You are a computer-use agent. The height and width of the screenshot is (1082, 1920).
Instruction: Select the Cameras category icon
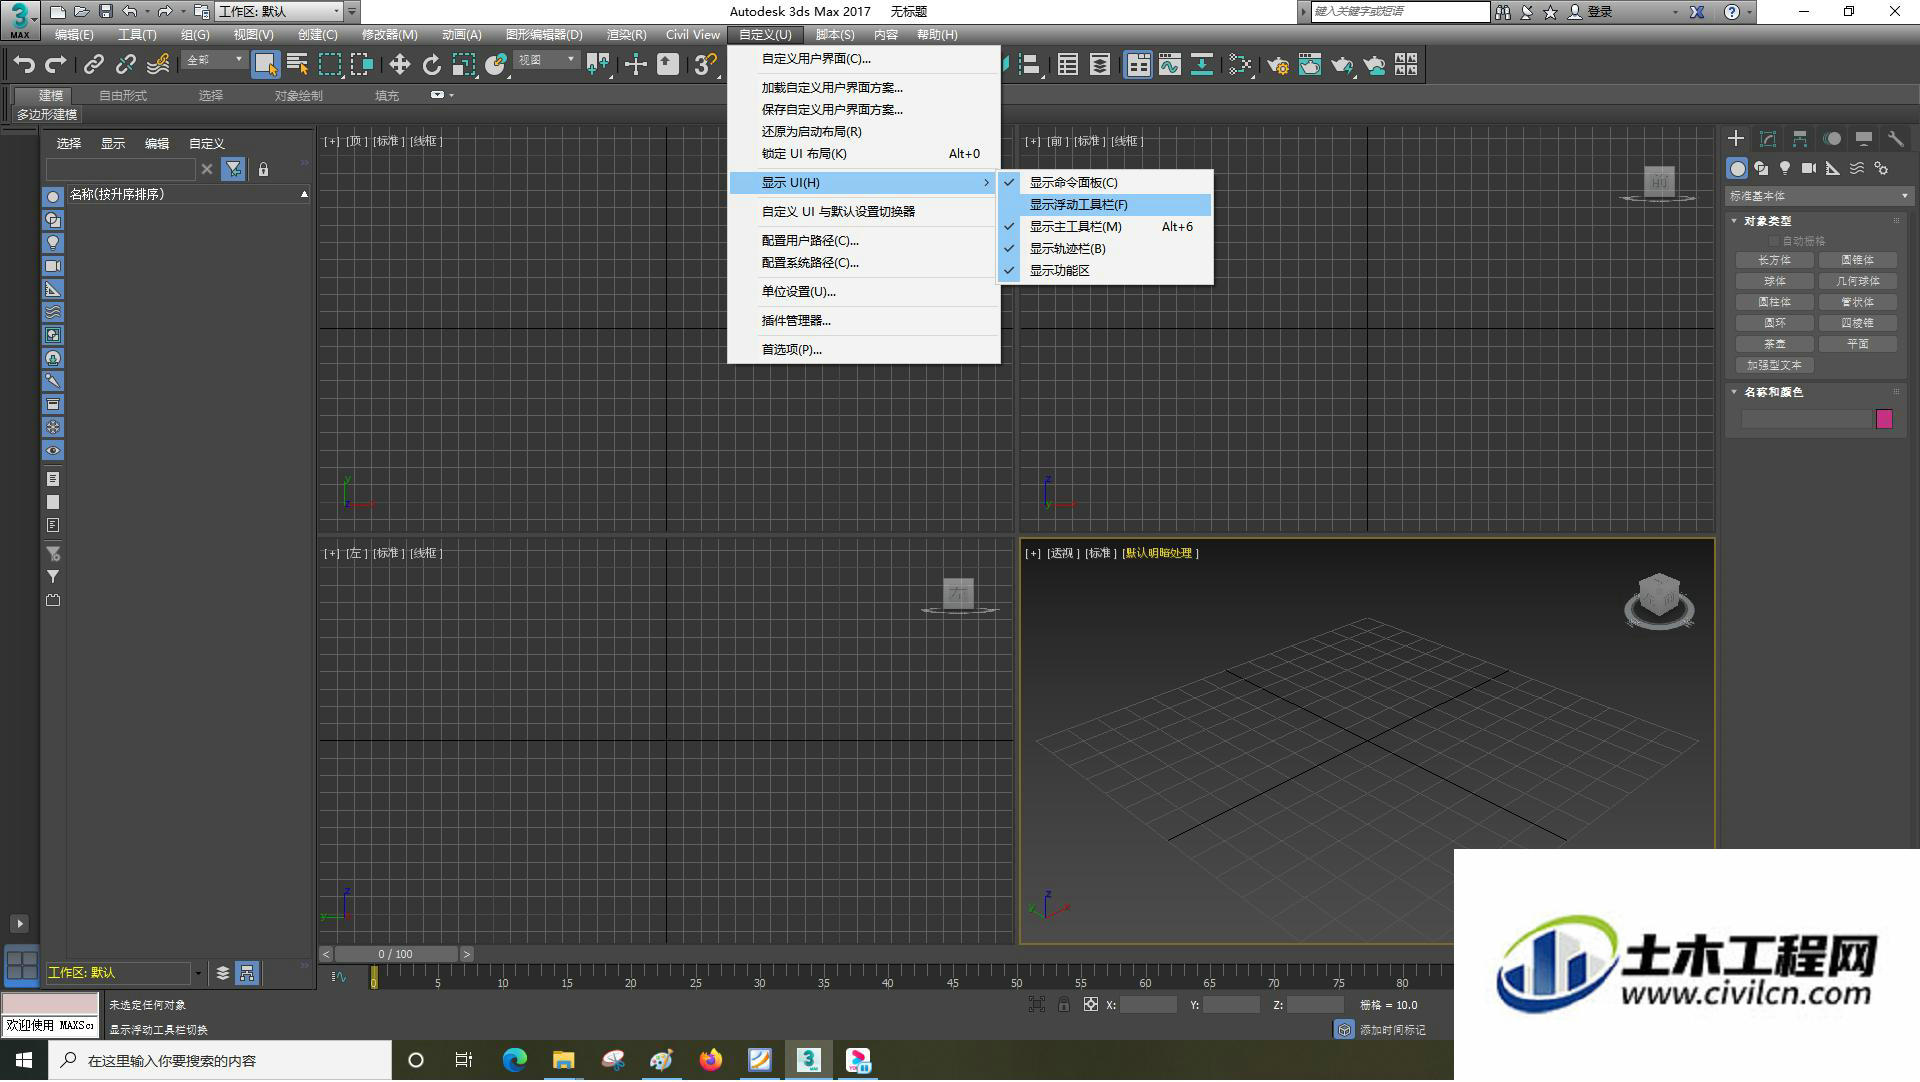click(x=1809, y=168)
